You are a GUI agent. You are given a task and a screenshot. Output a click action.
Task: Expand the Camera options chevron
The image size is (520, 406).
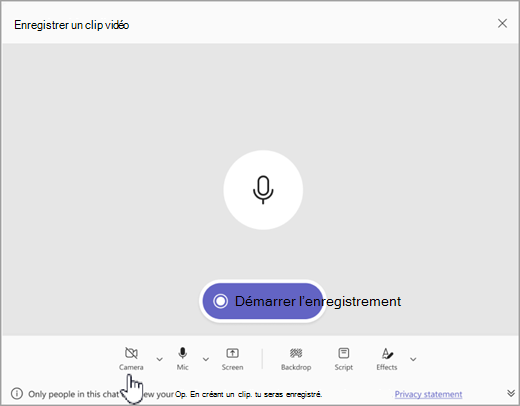pos(160,359)
